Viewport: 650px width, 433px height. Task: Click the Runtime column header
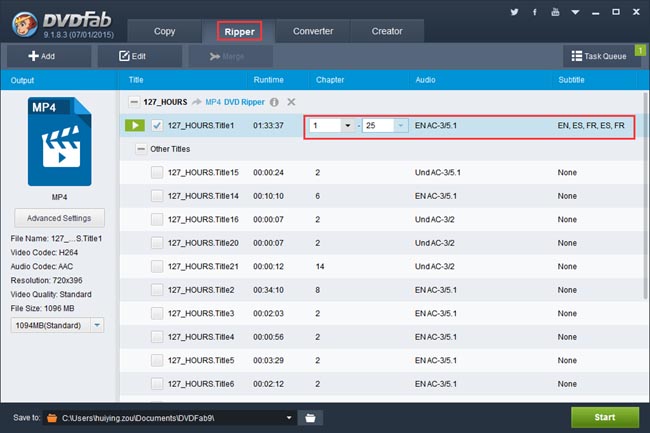(269, 80)
